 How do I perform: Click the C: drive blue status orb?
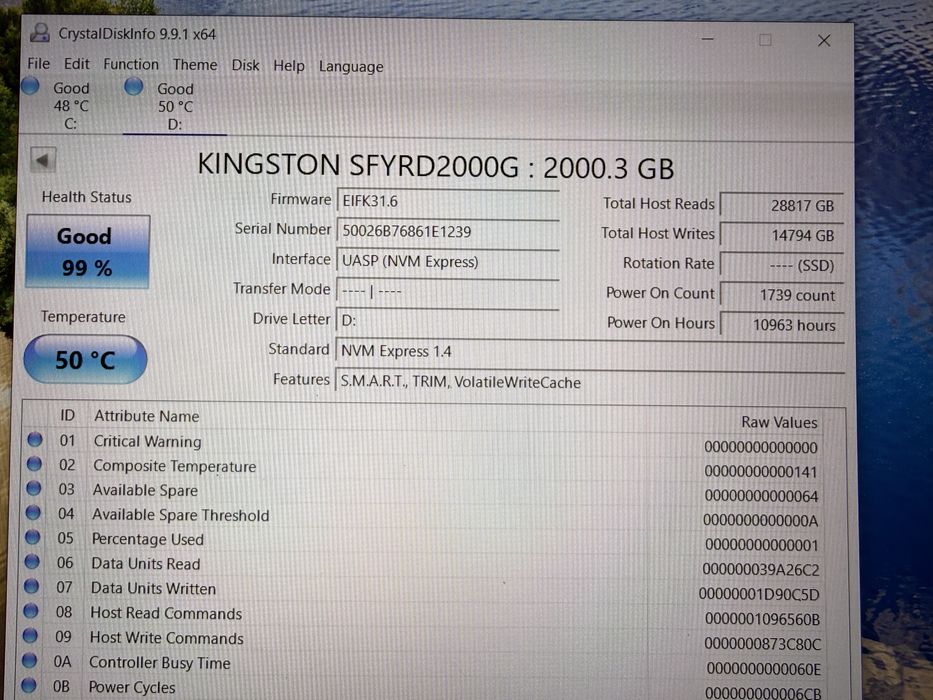[x=30, y=87]
